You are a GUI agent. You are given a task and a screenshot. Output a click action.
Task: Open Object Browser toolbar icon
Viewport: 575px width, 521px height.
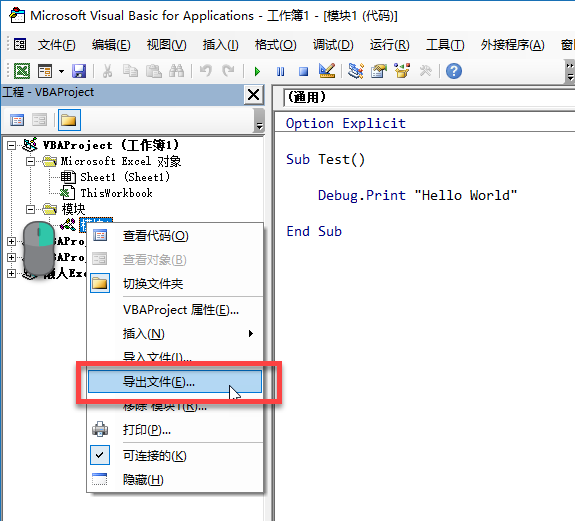click(402, 71)
